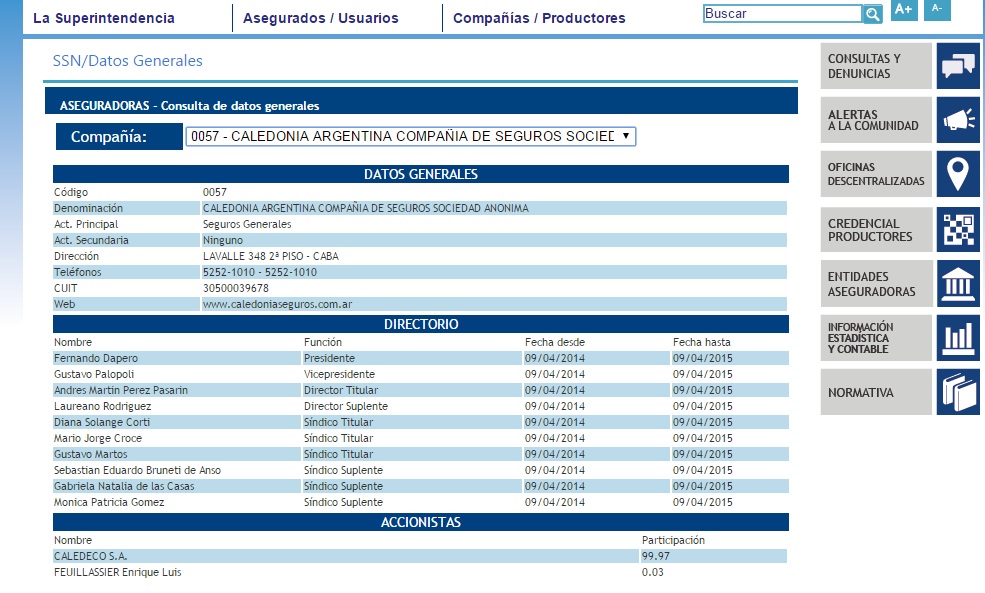Click the Oficinas location pin icon
The height and width of the screenshot is (593, 985).
(x=958, y=174)
